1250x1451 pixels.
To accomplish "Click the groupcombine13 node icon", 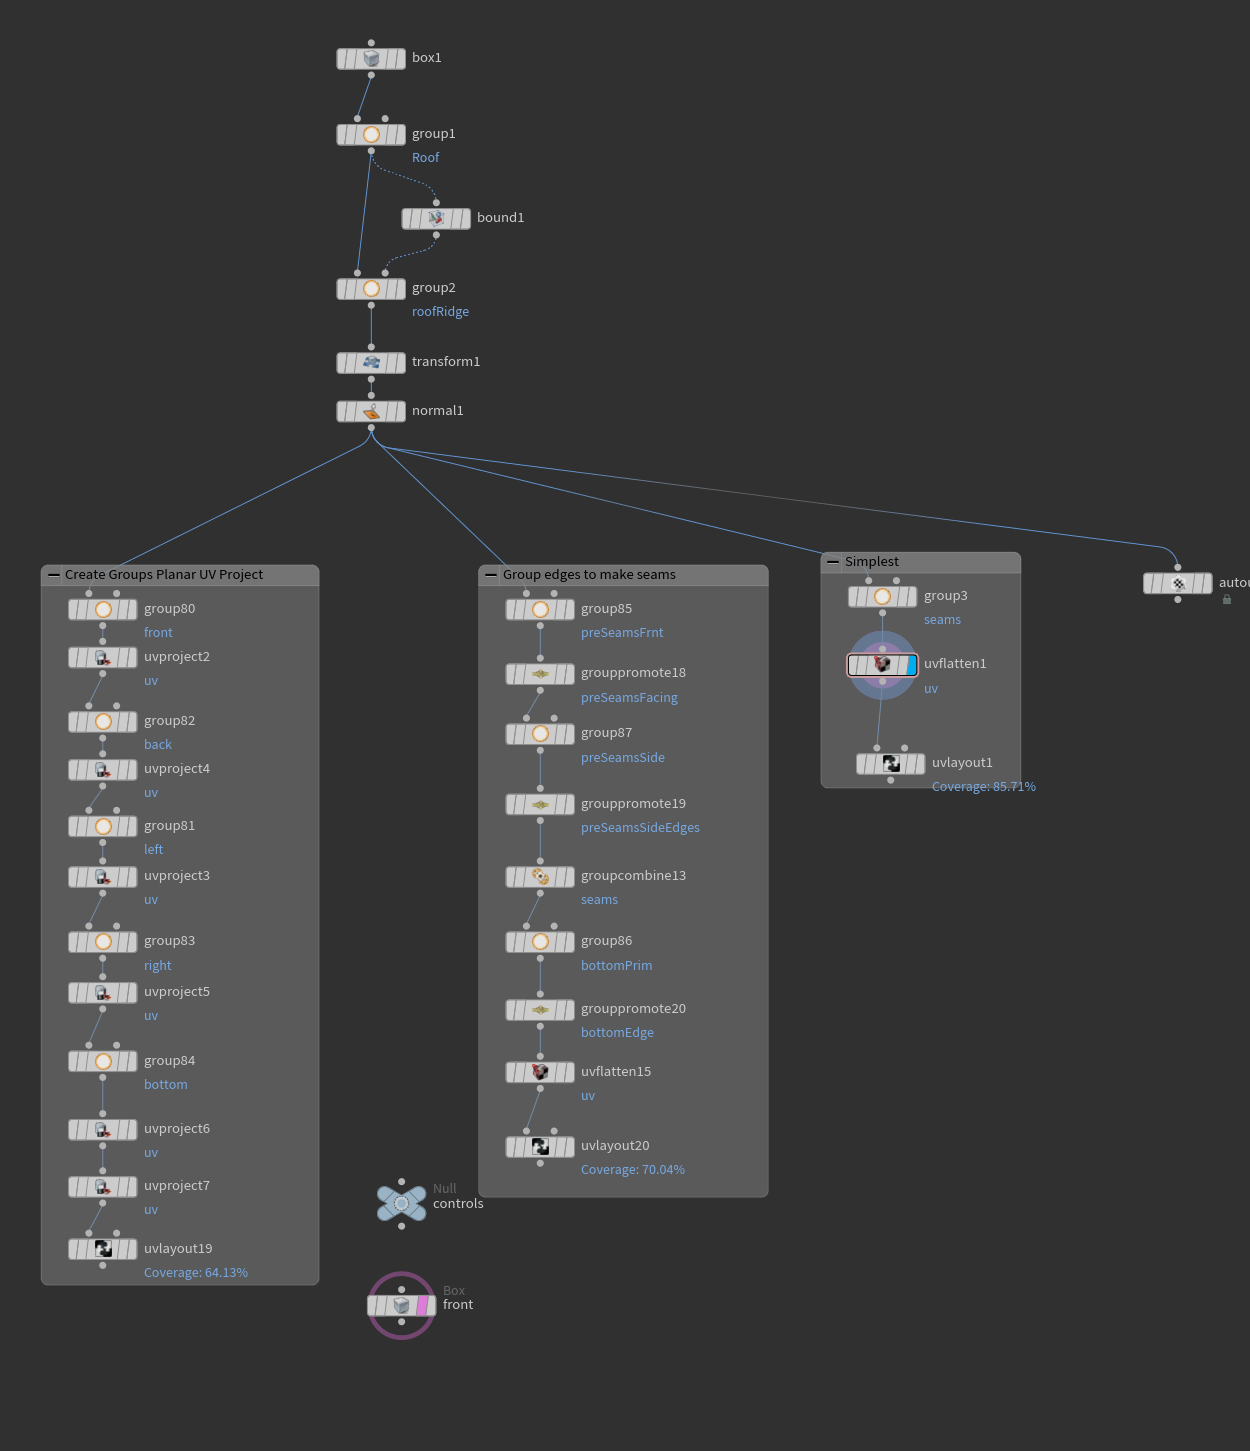I will pos(540,876).
